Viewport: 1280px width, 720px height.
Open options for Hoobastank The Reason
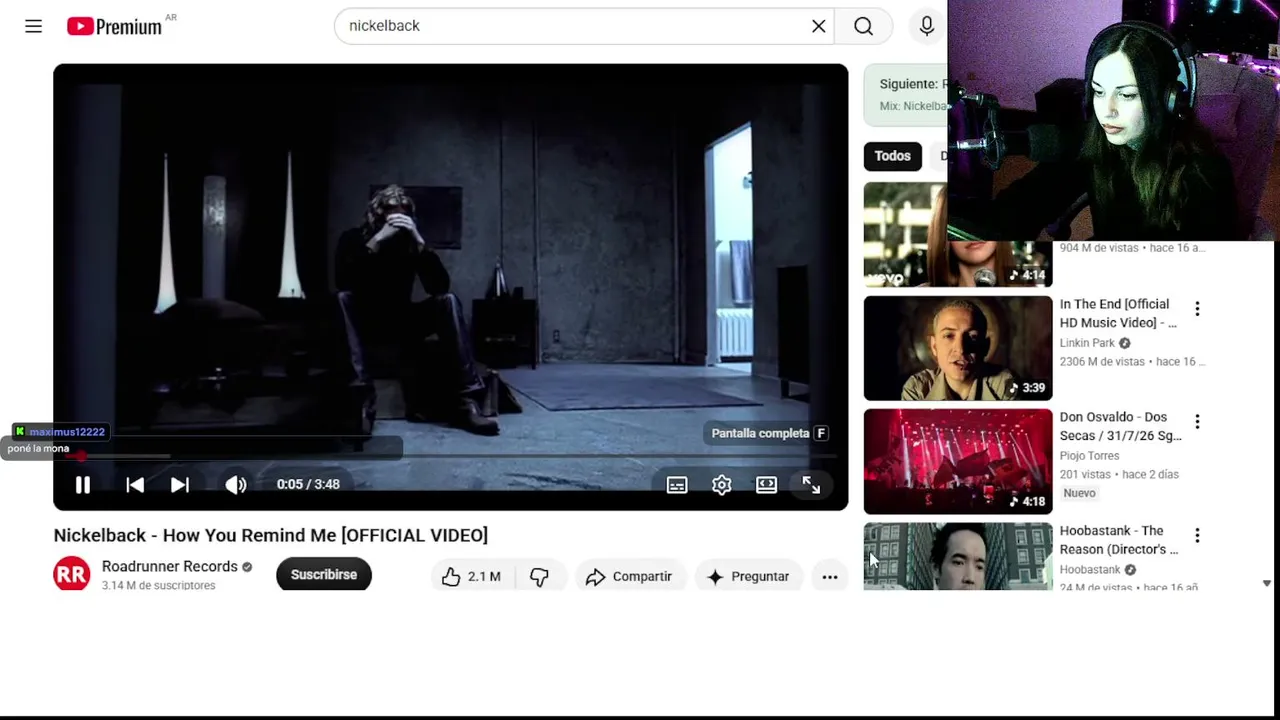(1197, 536)
